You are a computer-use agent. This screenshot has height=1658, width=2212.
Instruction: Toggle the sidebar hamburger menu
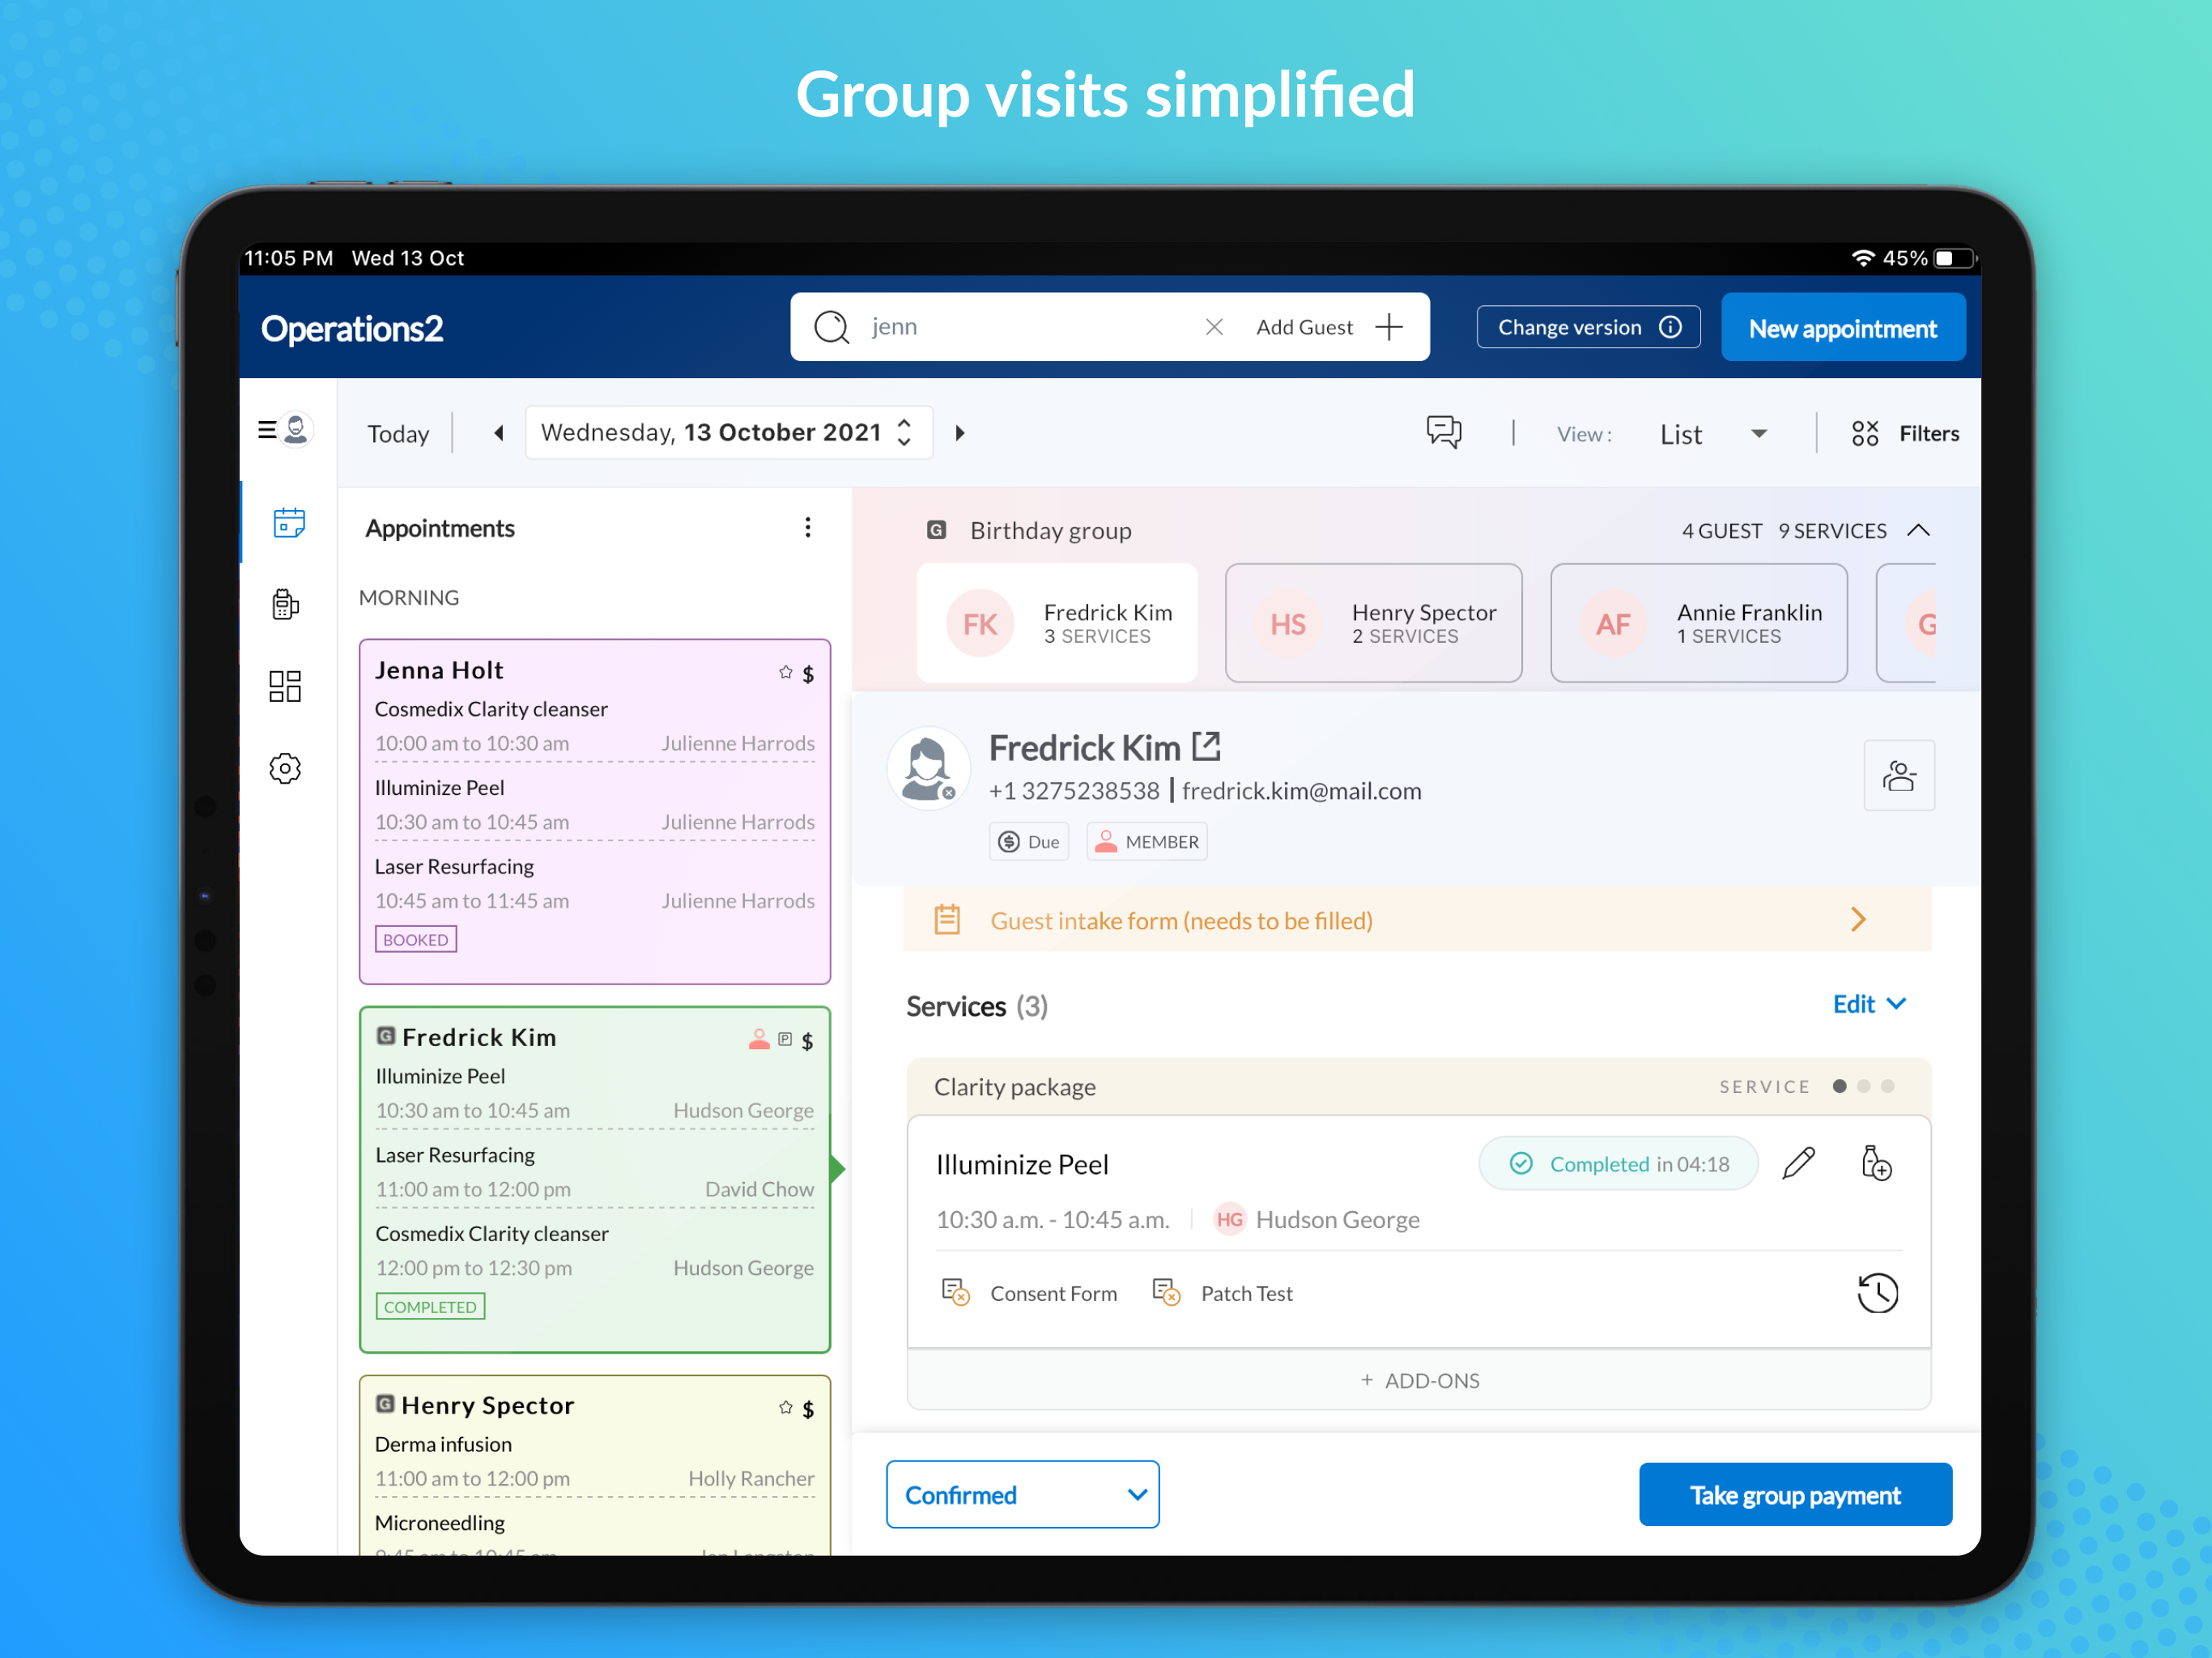click(267, 431)
